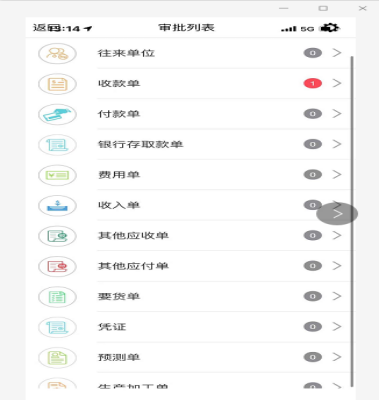Click the 费用单 green voucher icon
379x400 pixels.
coord(57,175)
